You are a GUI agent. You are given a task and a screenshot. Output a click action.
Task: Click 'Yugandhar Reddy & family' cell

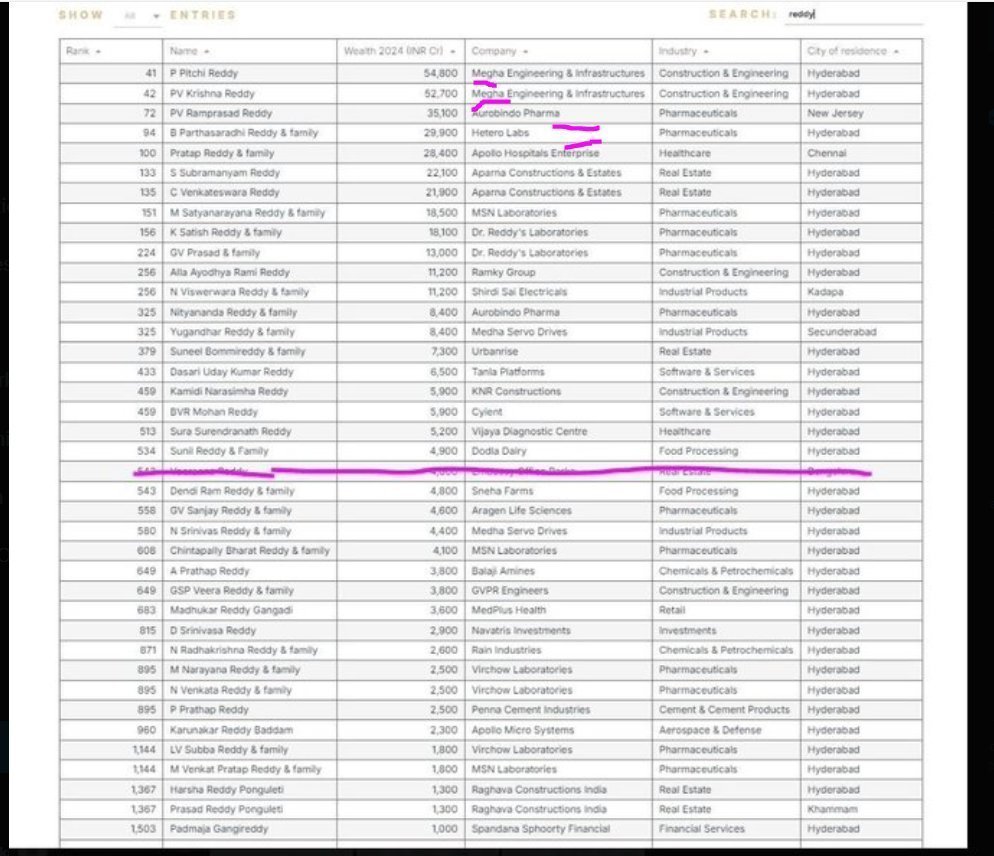pyautogui.click(x=249, y=332)
